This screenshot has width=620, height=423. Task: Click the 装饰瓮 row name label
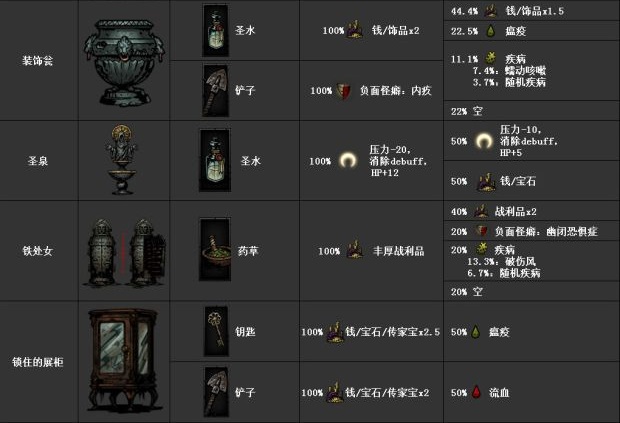pos(40,60)
